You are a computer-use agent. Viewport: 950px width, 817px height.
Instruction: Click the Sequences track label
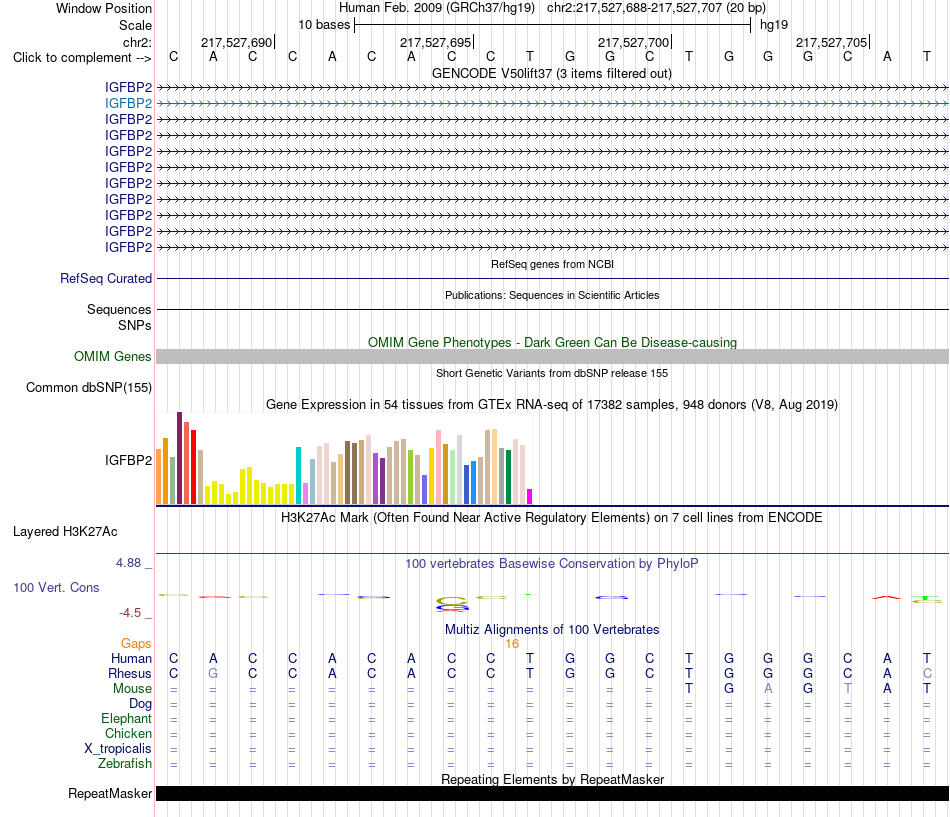119,310
